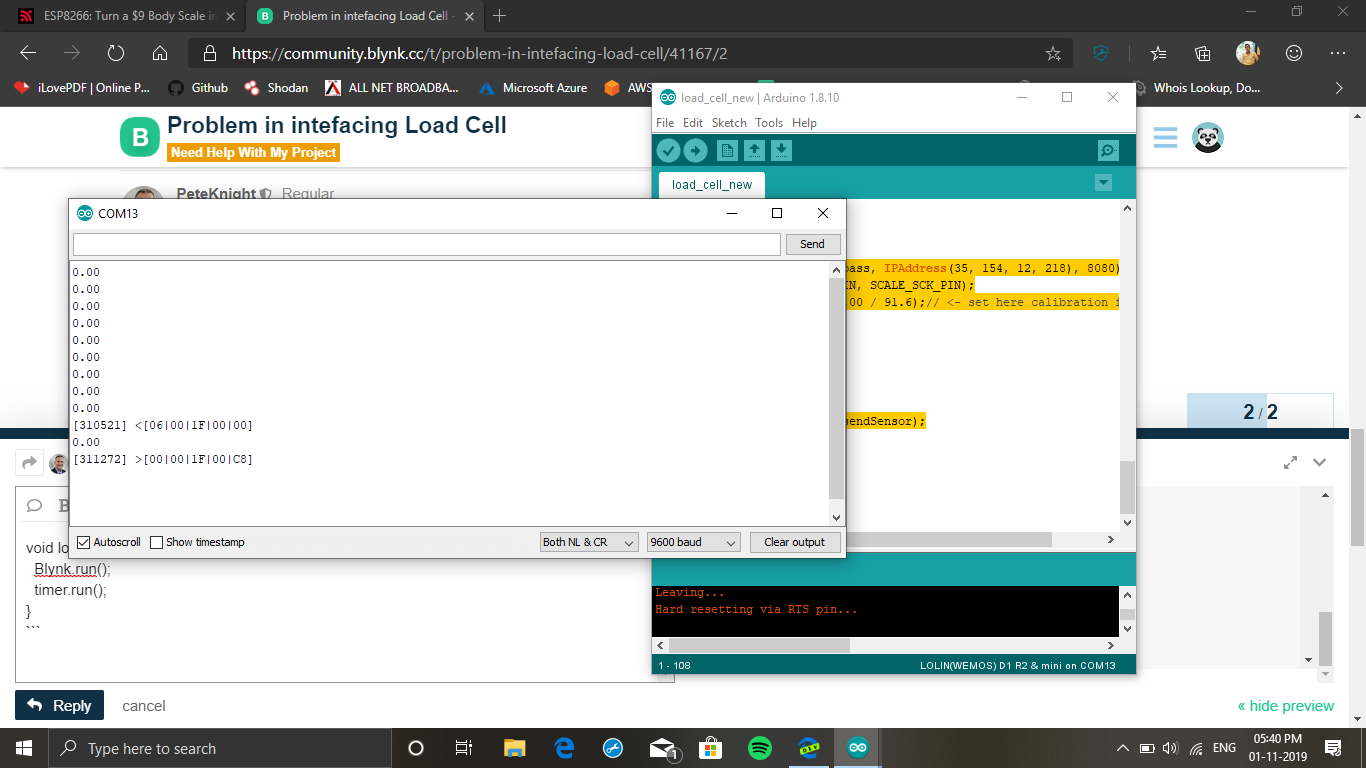Click the Type here to search box
The image size is (1366, 768).
pos(220,748)
